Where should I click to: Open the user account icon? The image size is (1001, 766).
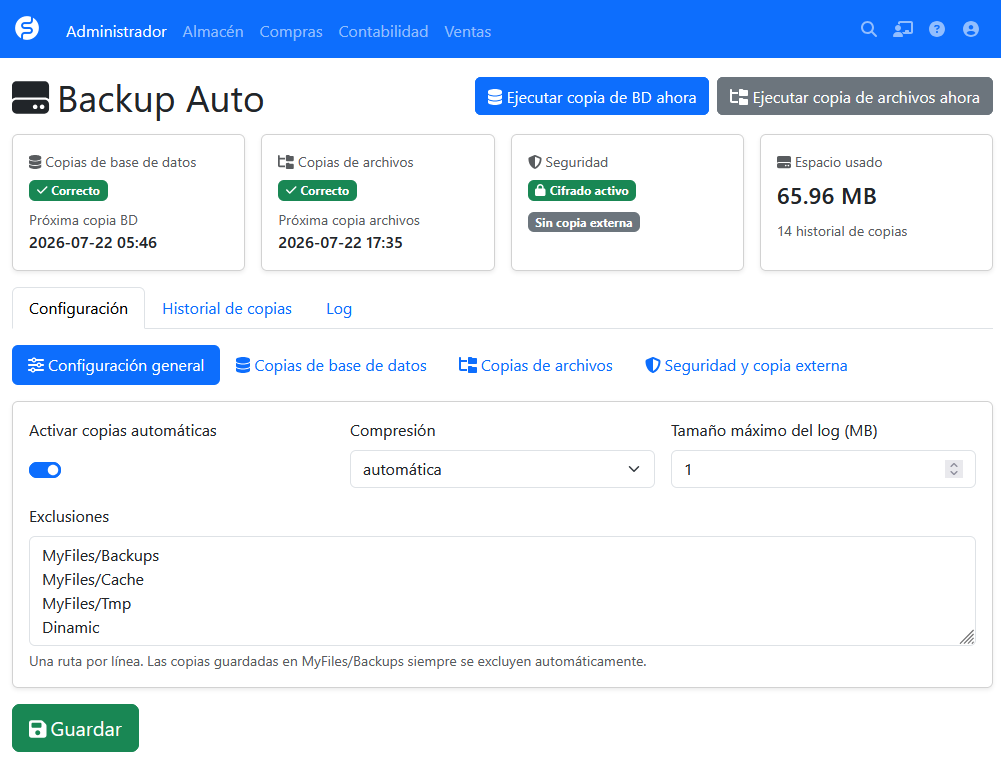[970, 29]
